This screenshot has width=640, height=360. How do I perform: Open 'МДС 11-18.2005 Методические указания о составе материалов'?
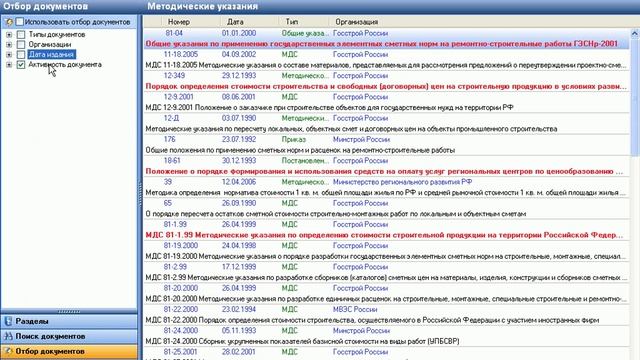click(386, 65)
